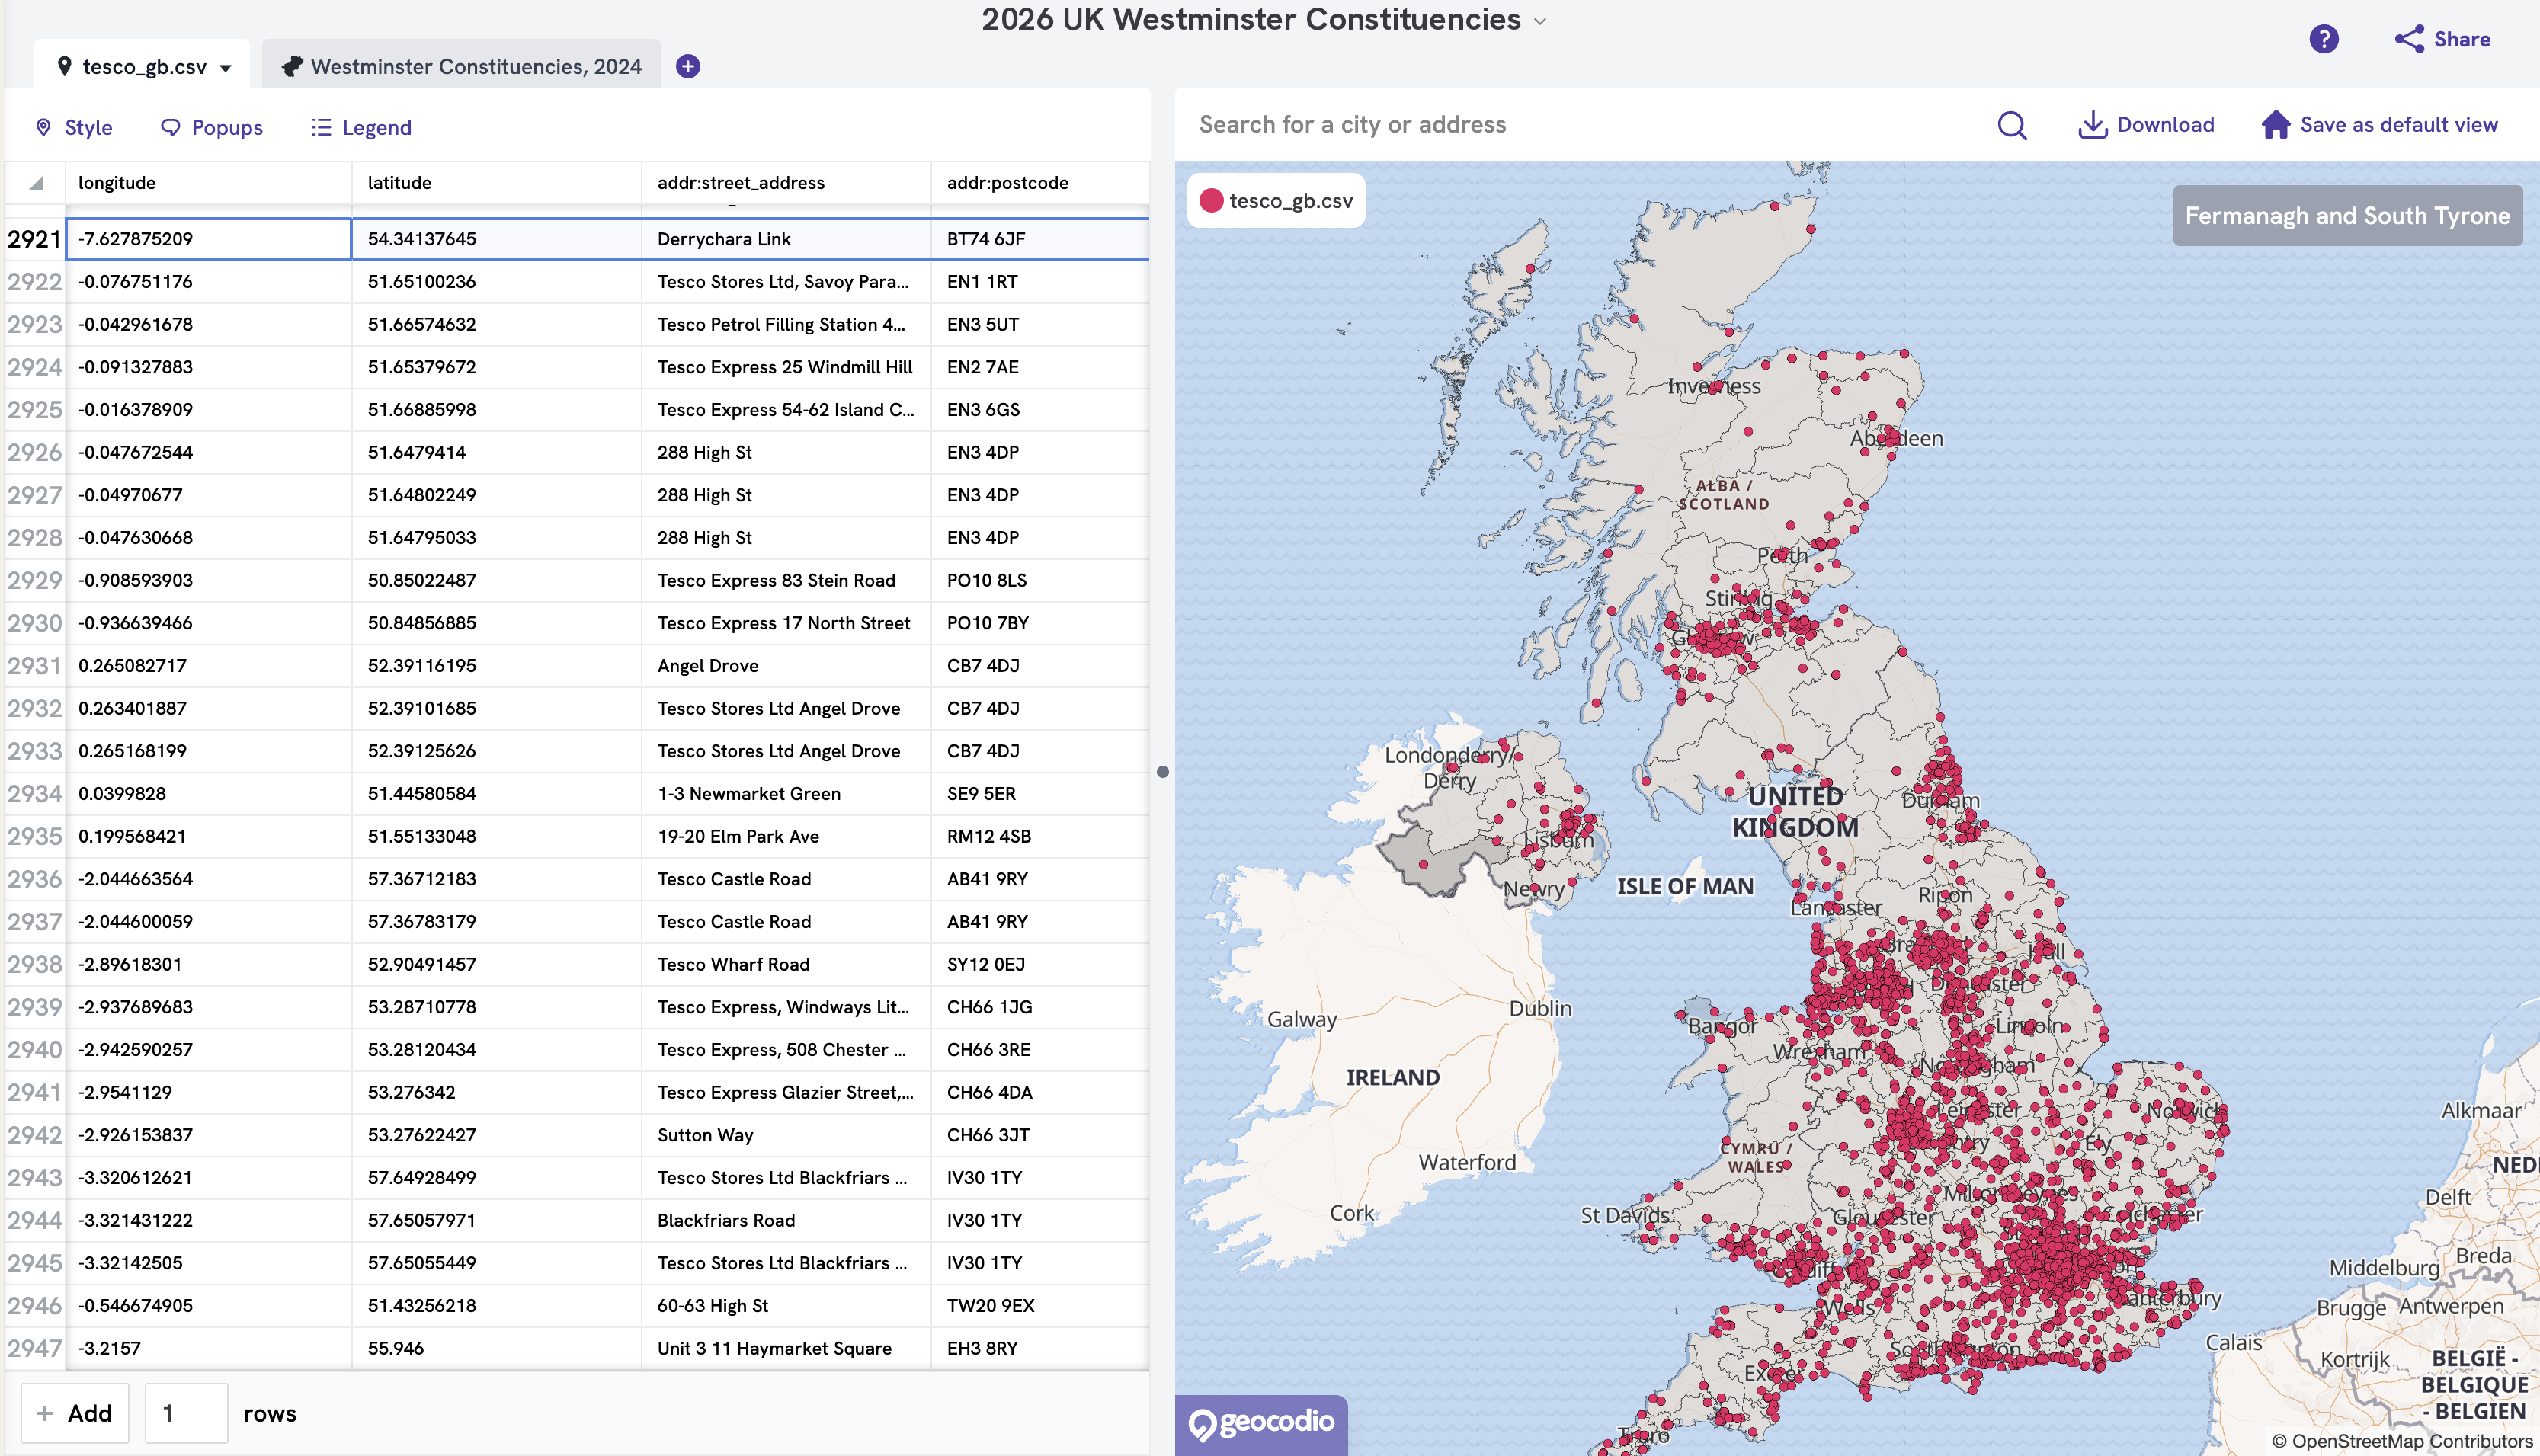The image size is (2540, 1456).
Task: Open the Popups speech bubble option
Action: coord(212,127)
